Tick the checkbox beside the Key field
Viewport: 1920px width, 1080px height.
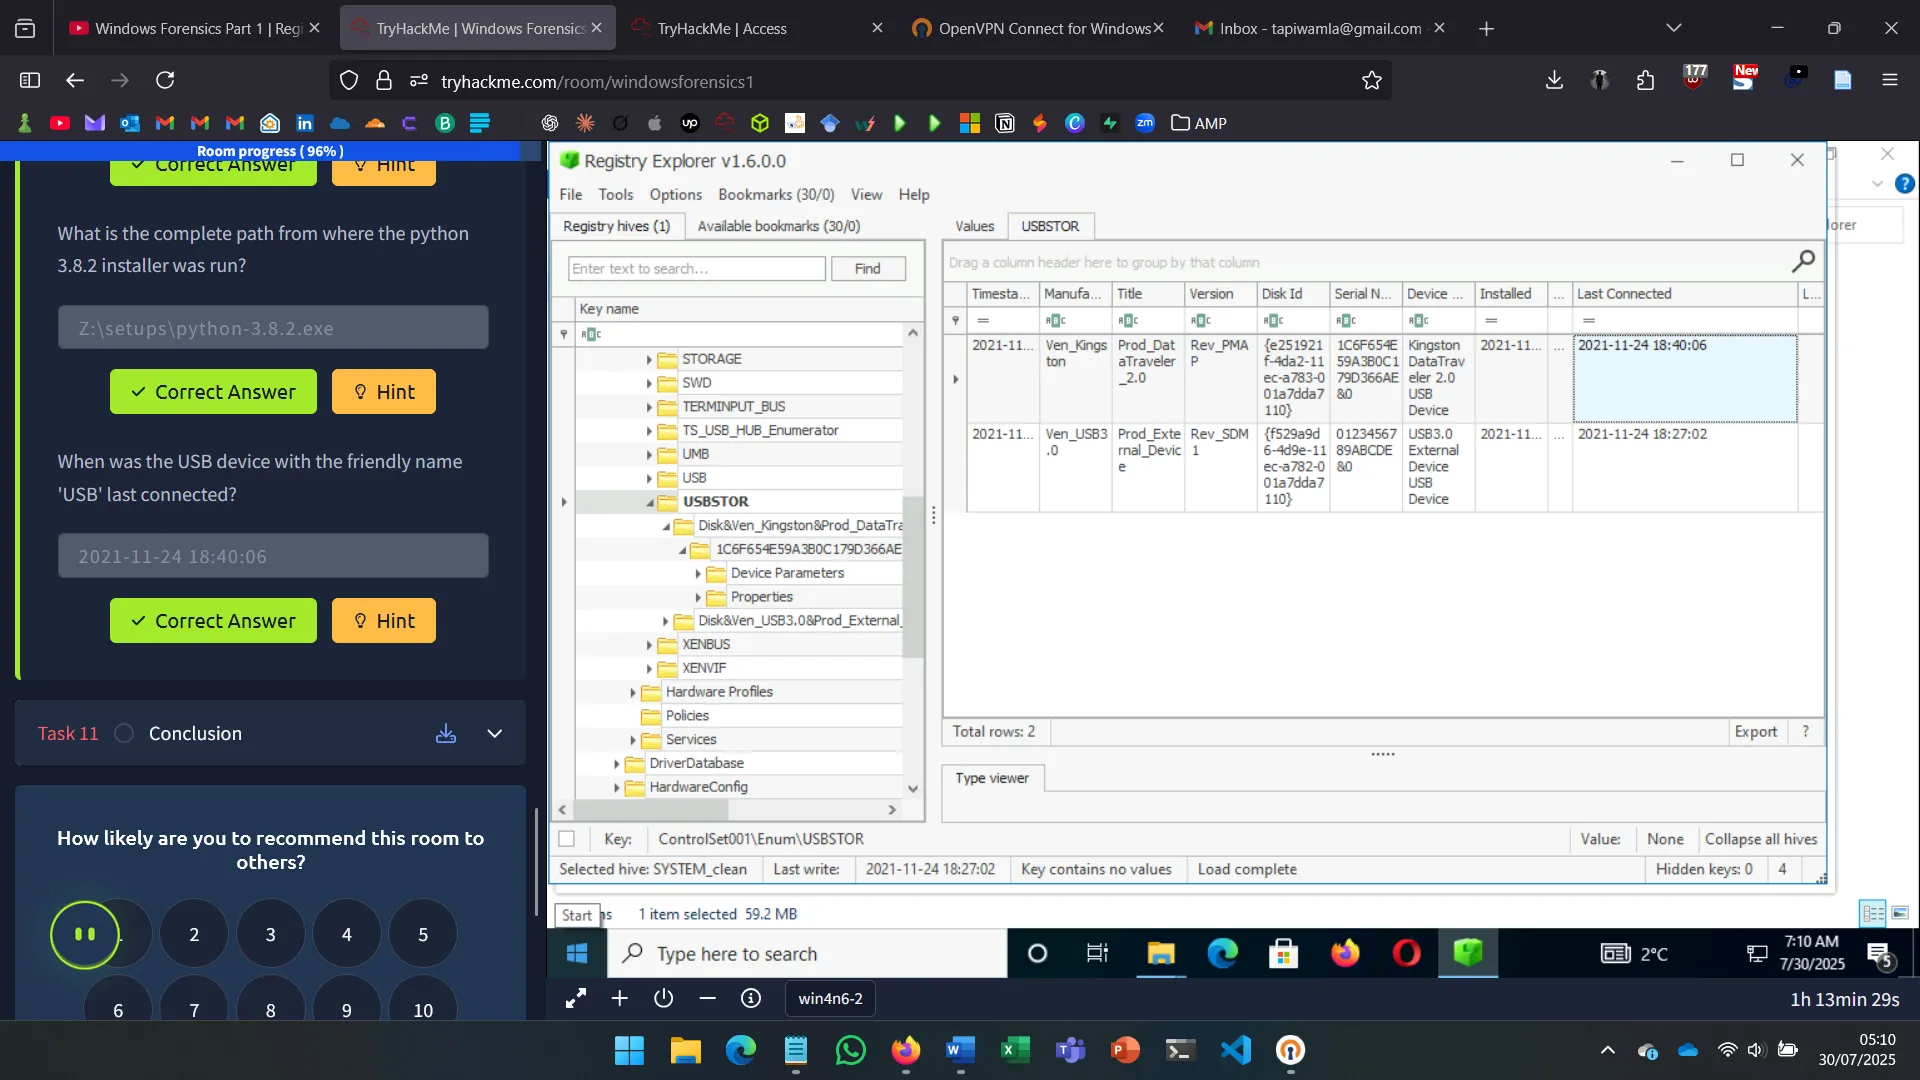[x=567, y=839]
